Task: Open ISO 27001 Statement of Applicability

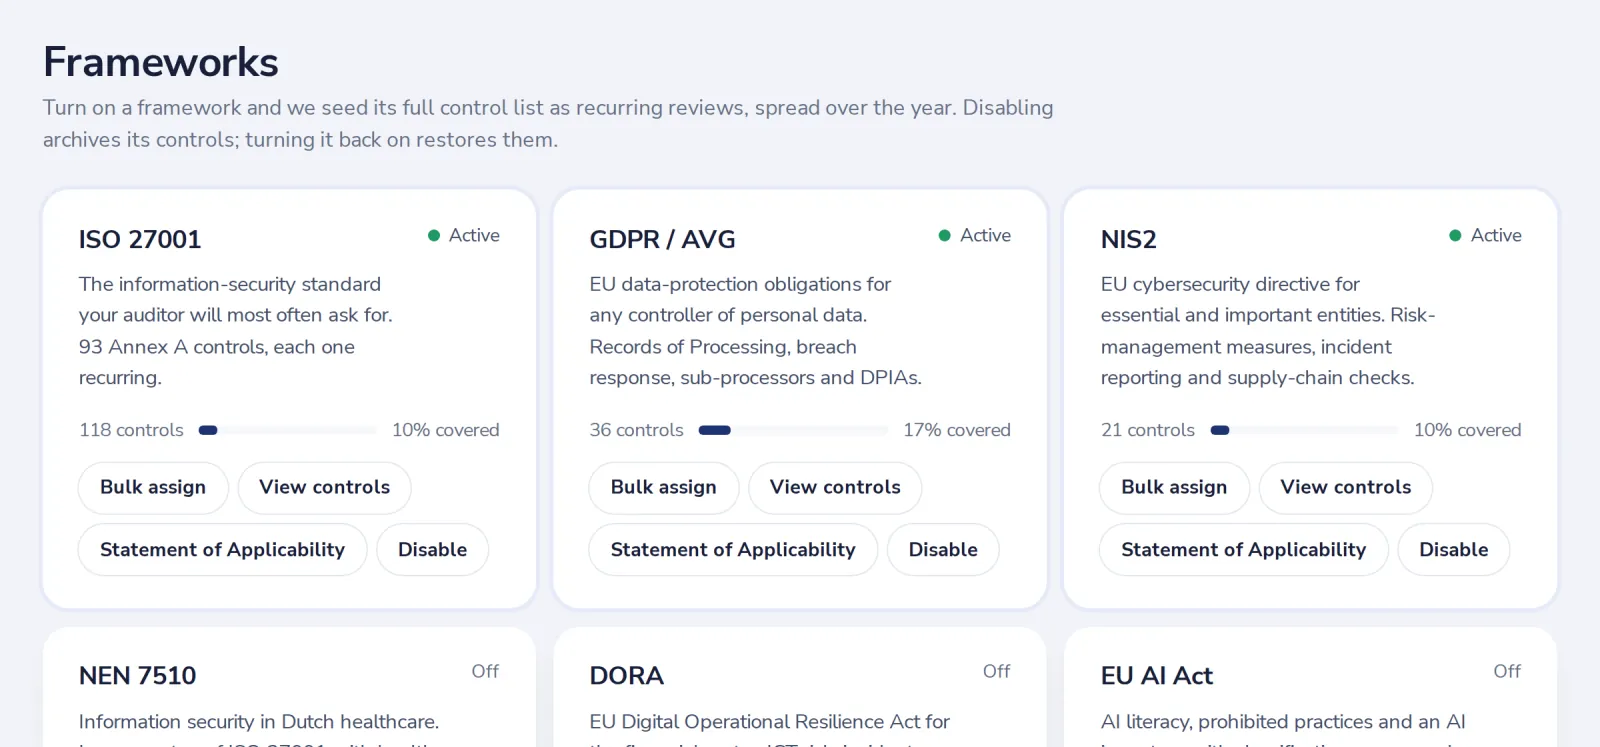Action: [222, 550]
